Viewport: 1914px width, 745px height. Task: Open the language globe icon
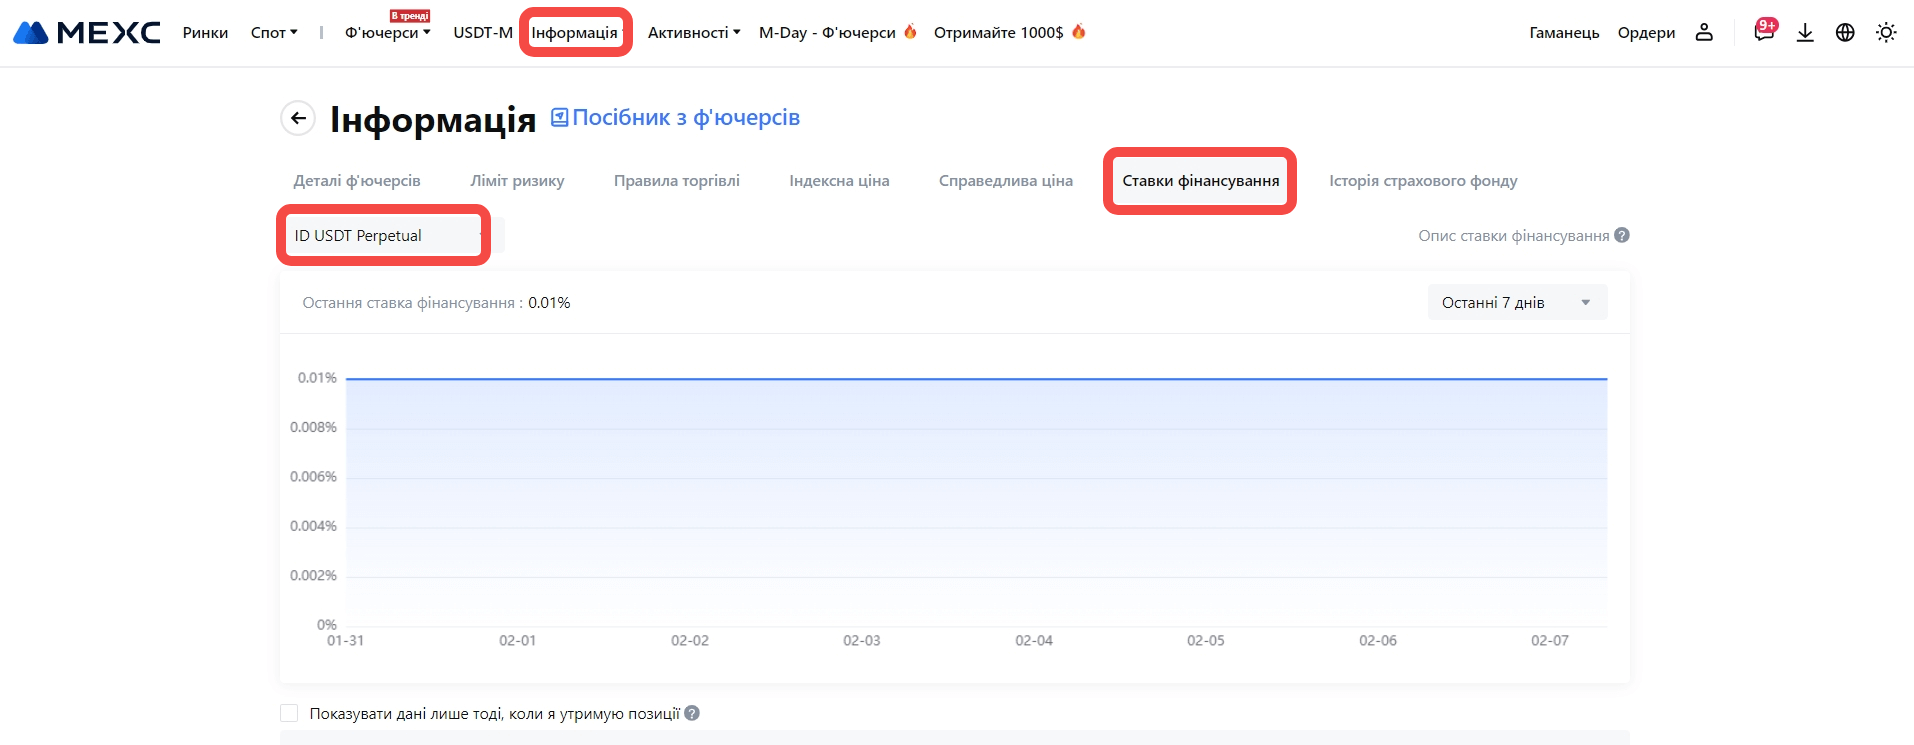pos(1845,33)
